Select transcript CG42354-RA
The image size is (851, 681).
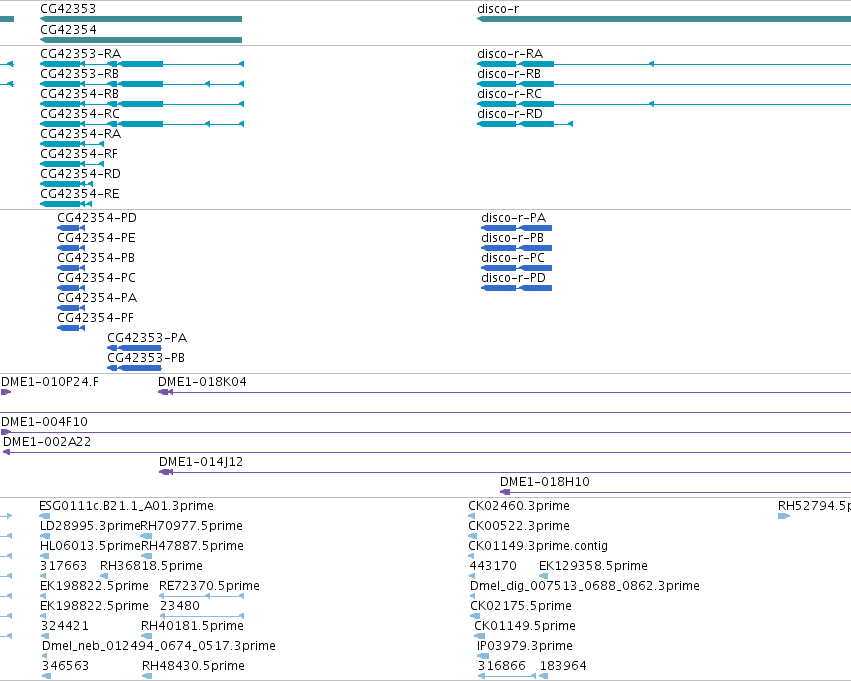click(x=72, y=144)
